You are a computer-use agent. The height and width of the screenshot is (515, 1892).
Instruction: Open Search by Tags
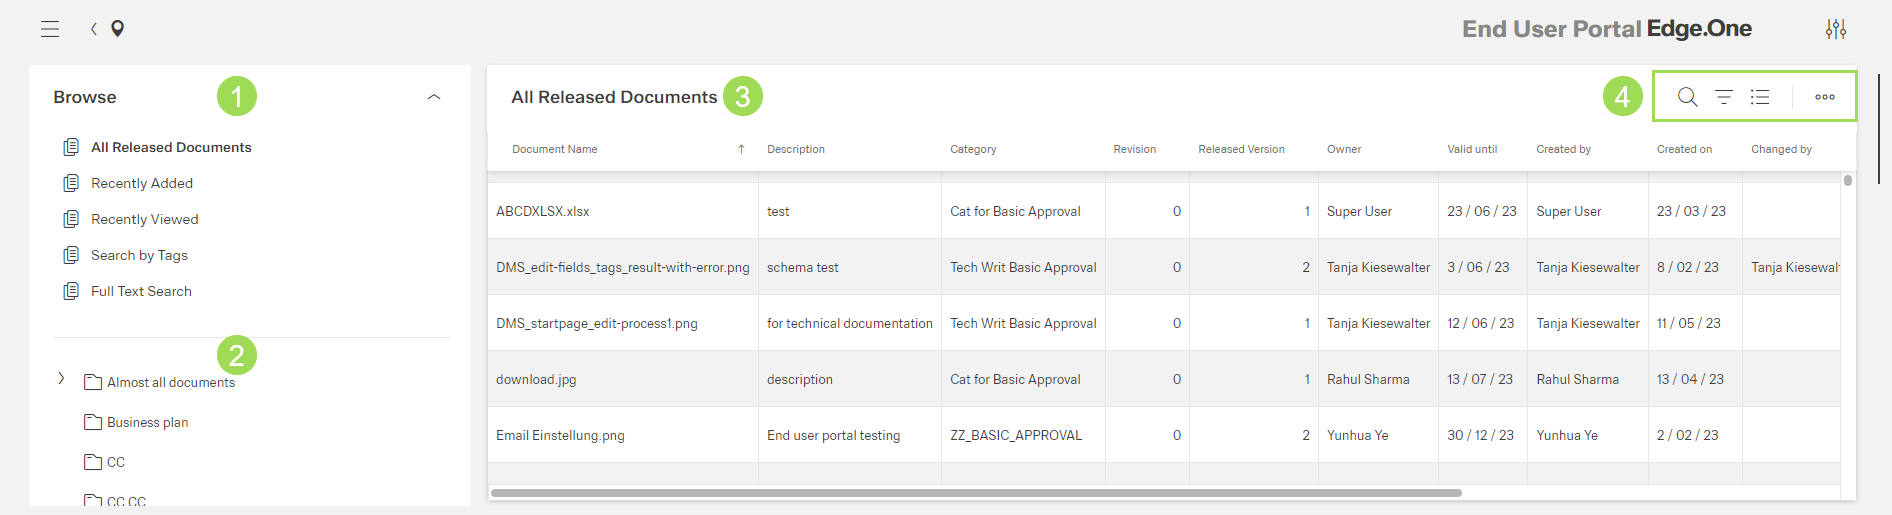click(139, 255)
